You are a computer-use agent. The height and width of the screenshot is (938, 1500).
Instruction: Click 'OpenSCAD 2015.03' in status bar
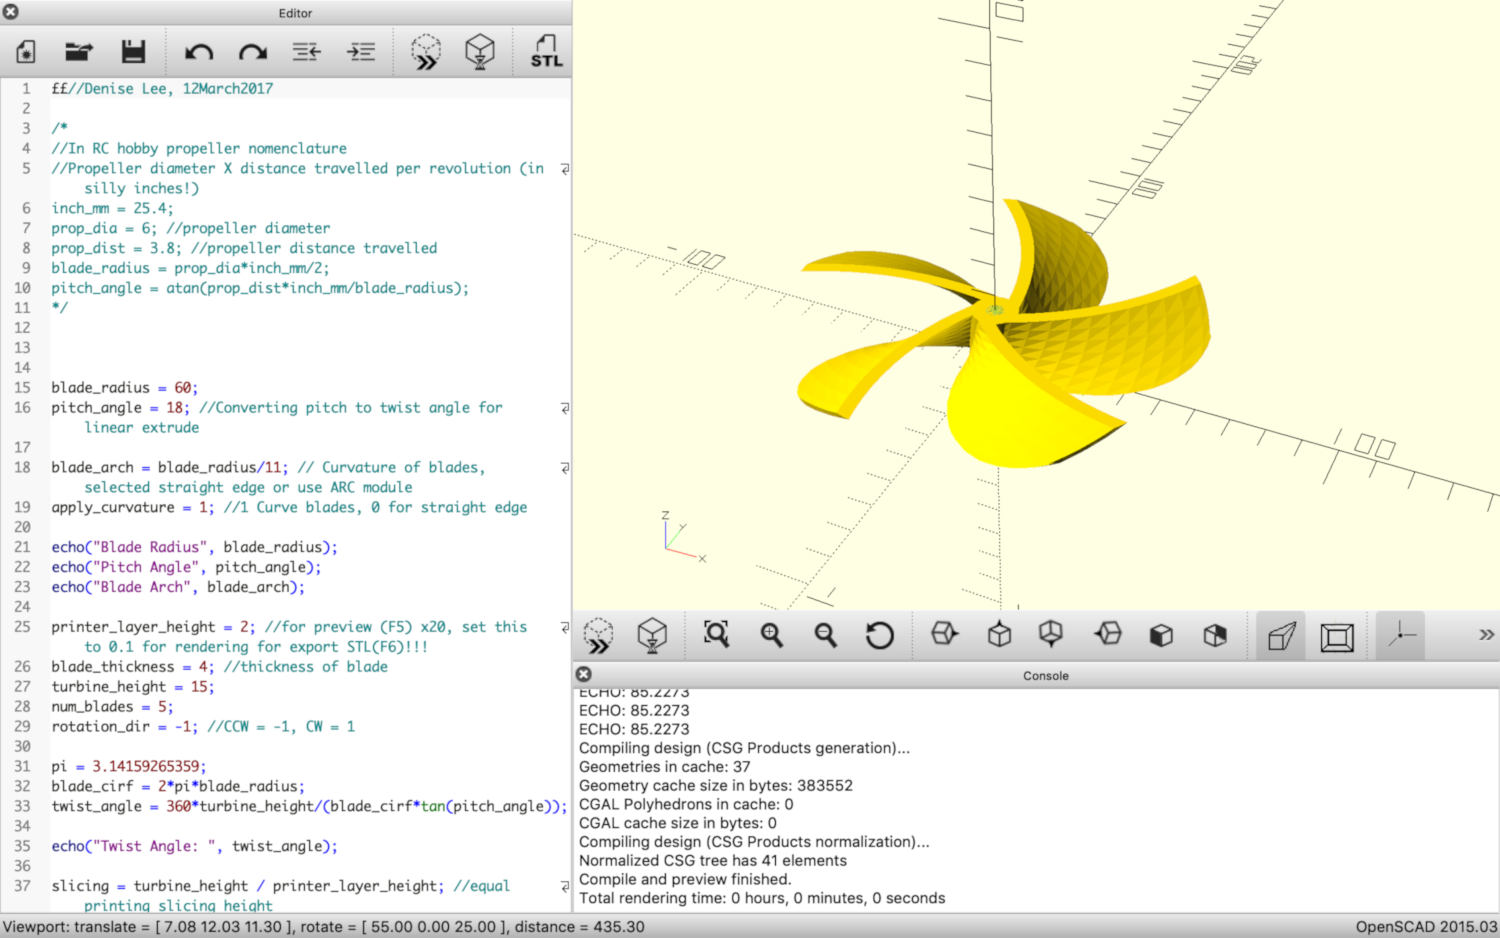pyautogui.click(x=1426, y=927)
